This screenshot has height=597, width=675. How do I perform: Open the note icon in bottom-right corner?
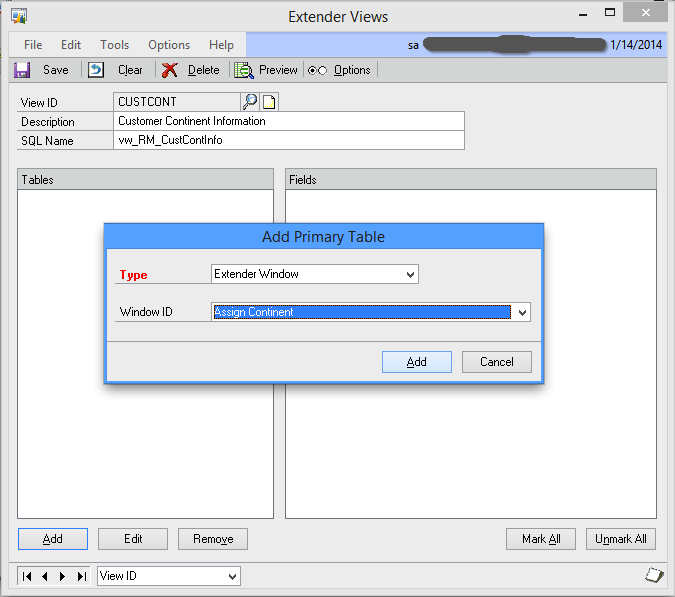[x=654, y=575]
